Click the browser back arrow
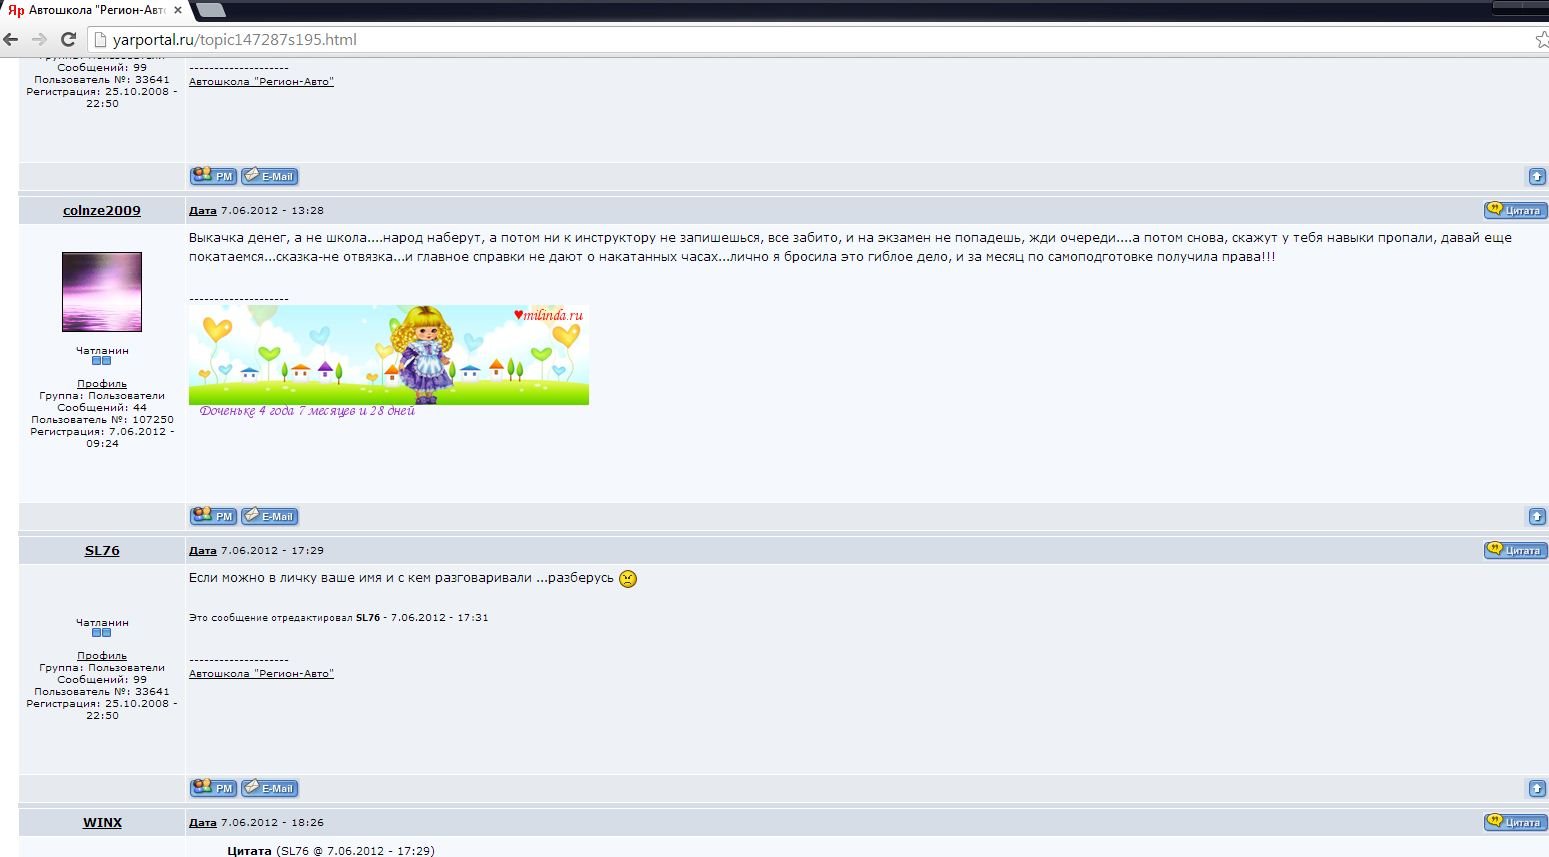 pyautogui.click(x=11, y=40)
